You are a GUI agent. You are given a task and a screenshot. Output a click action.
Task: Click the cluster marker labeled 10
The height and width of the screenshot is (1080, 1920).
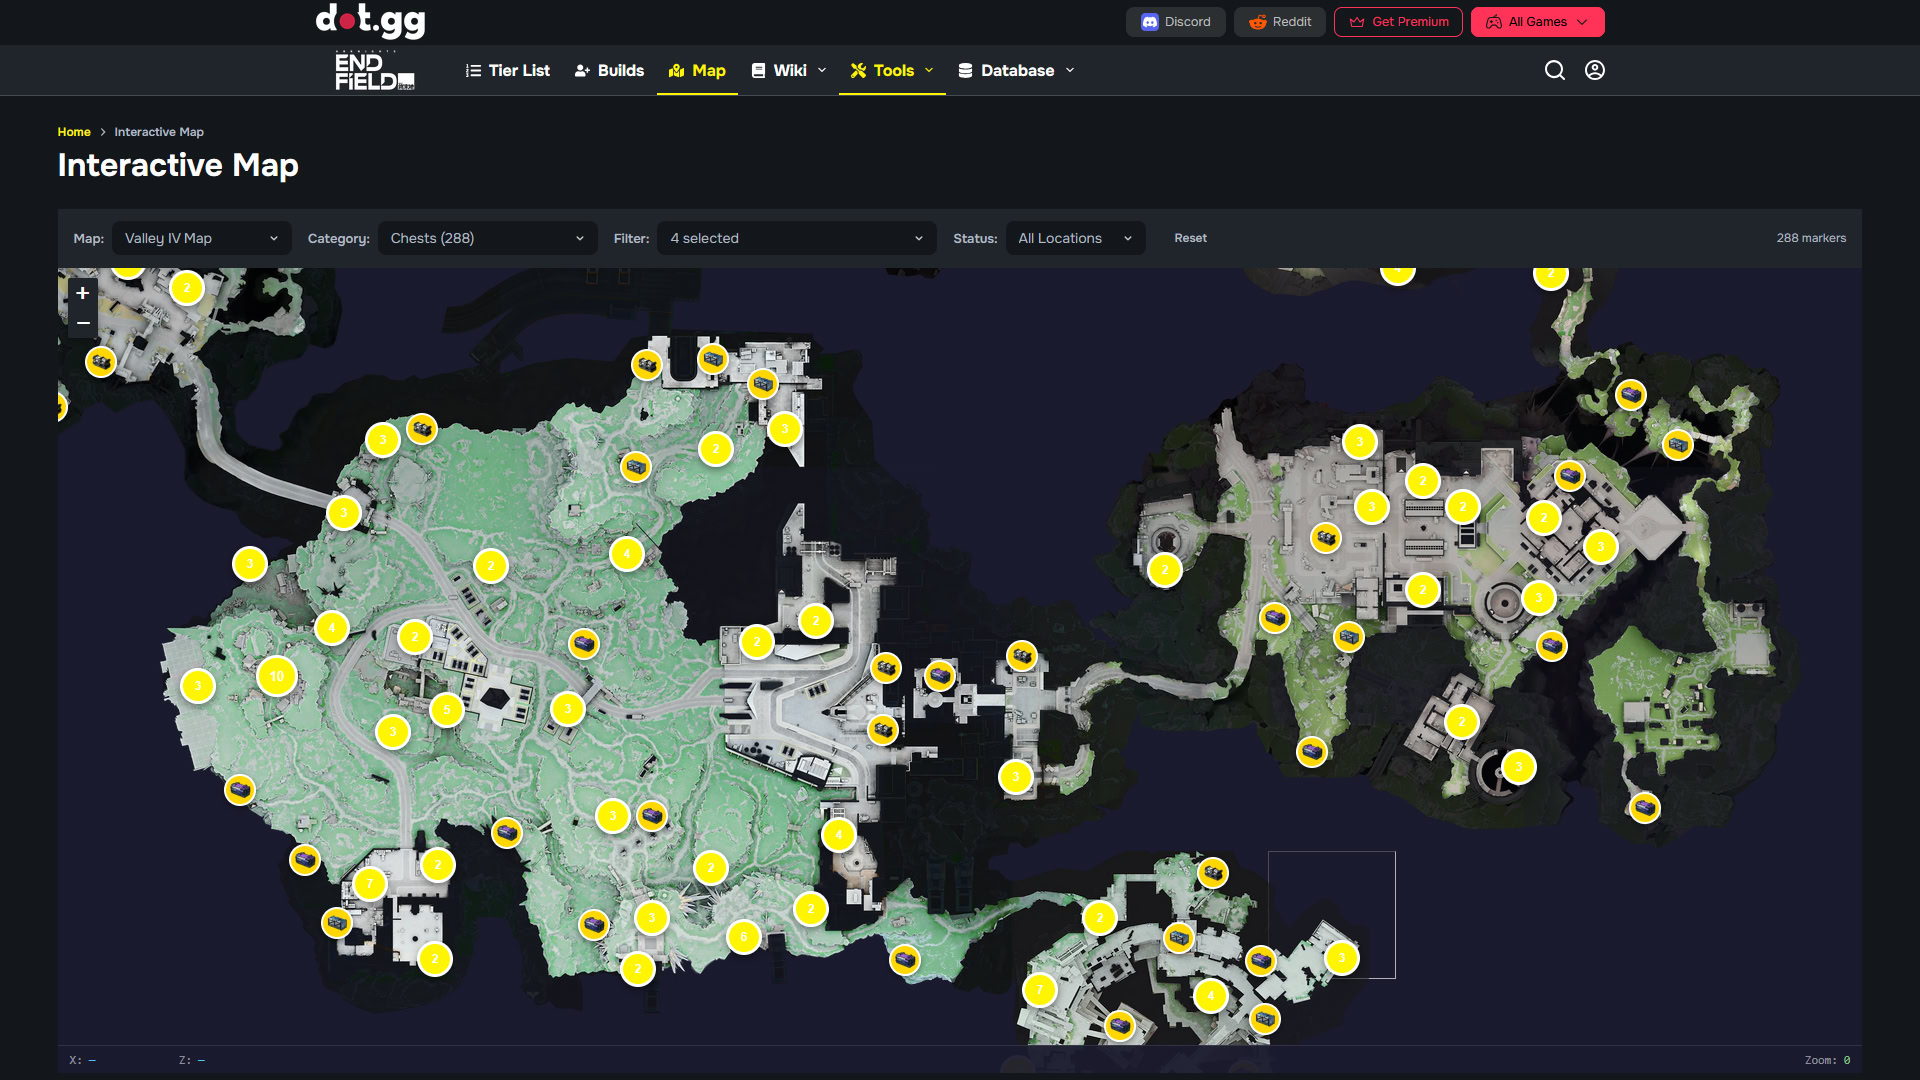[x=277, y=676]
